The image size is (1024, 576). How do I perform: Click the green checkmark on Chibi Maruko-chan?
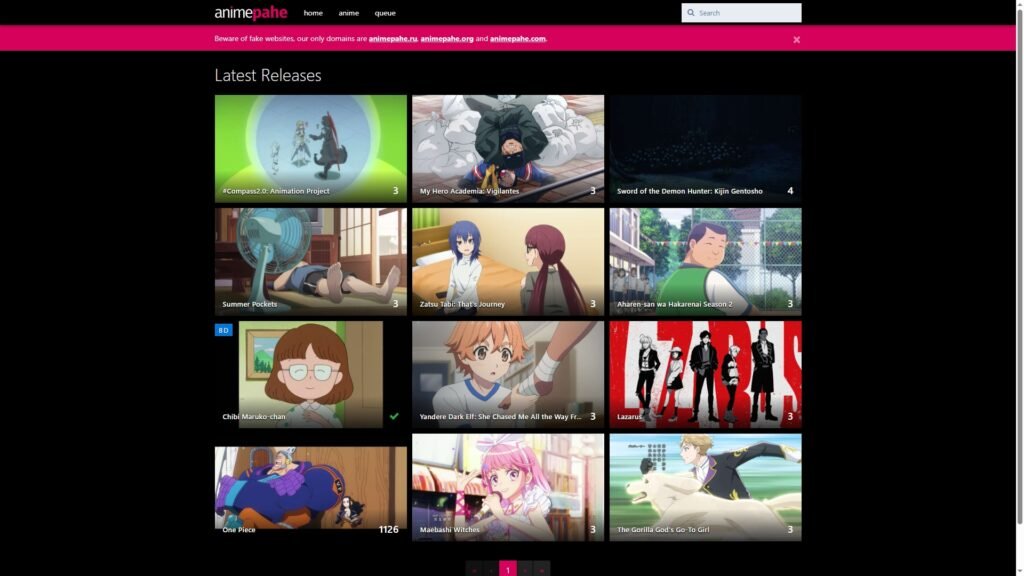click(x=394, y=416)
